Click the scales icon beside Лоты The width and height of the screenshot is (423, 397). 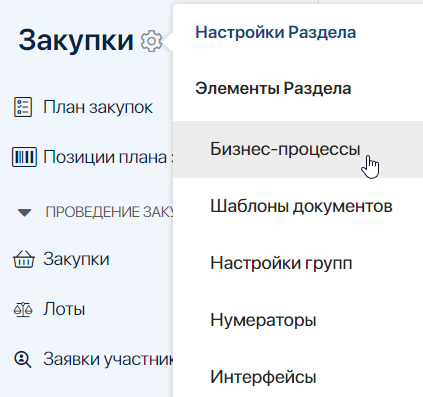tap(23, 310)
